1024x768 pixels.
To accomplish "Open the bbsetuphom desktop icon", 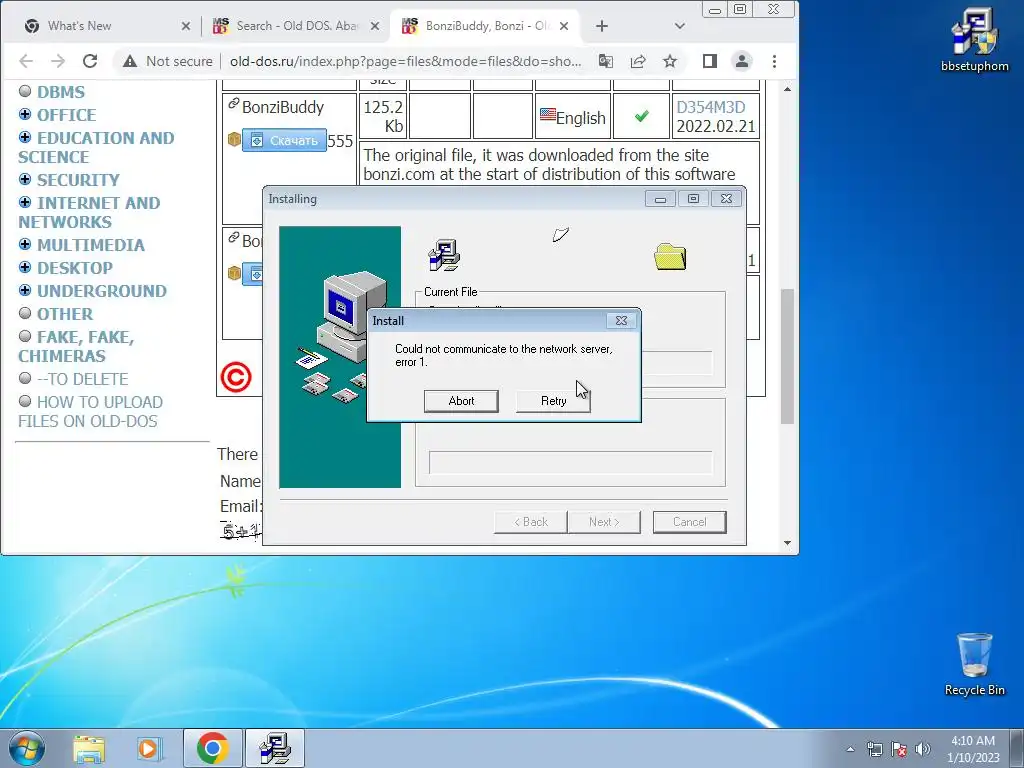I will pyautogui.click(x=974, y=40).
